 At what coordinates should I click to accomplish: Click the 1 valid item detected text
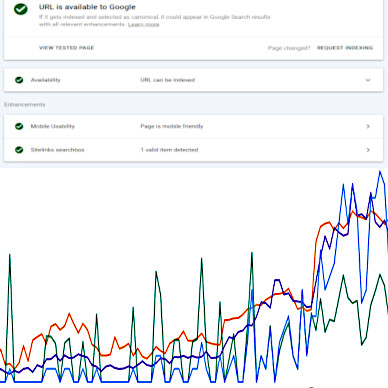(x=169, y=150)
